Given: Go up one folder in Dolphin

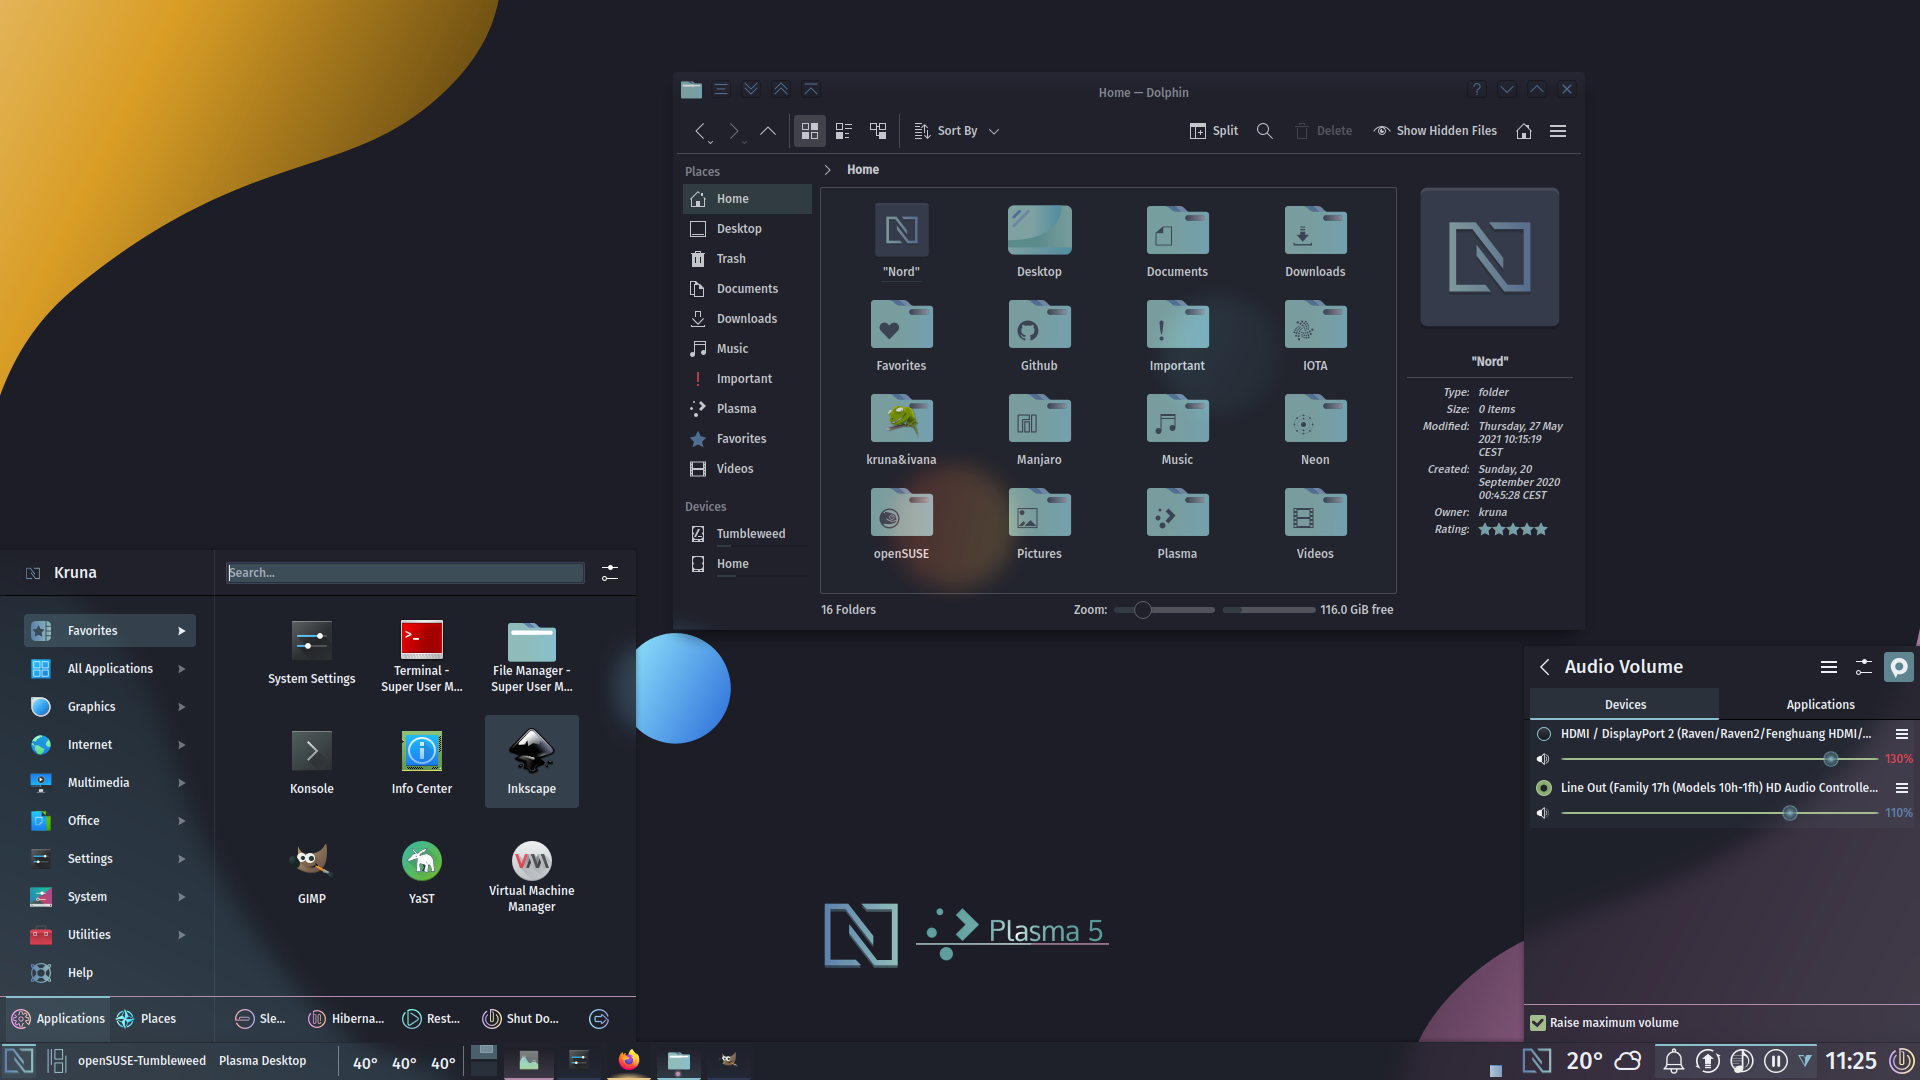Looking at the screenshot, I should pos(768,131).
